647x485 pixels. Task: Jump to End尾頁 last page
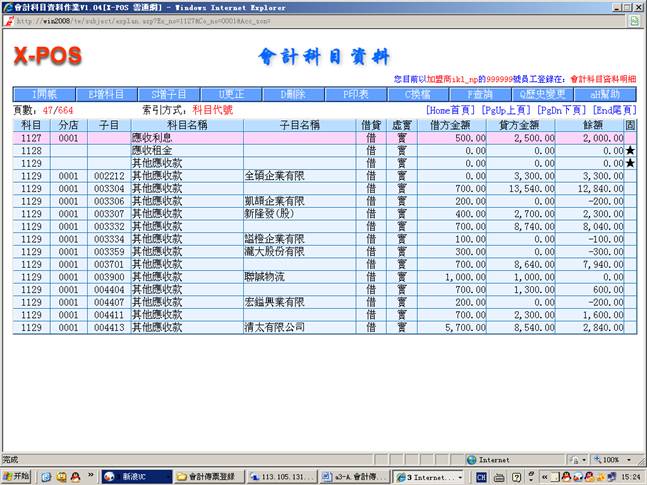[614, 109]
